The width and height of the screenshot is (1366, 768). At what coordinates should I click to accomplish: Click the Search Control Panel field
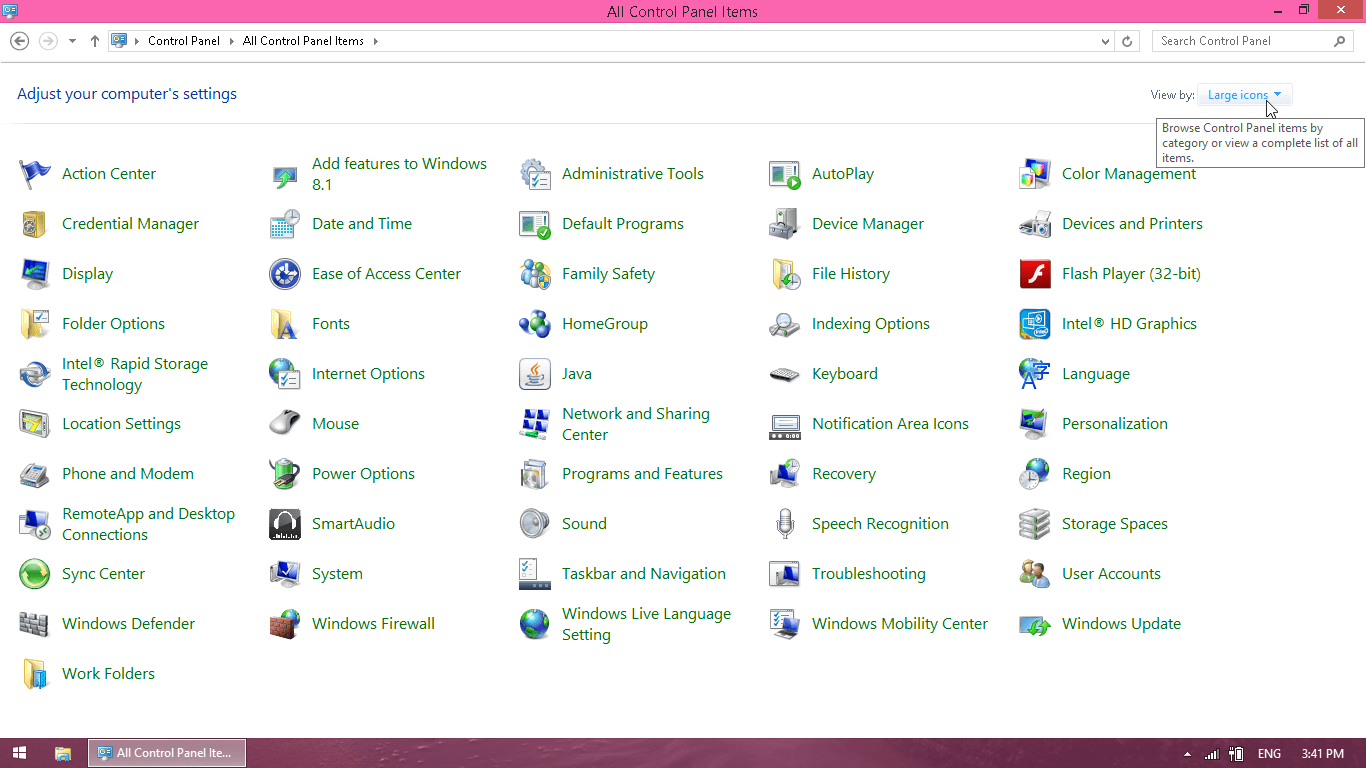1253,41
